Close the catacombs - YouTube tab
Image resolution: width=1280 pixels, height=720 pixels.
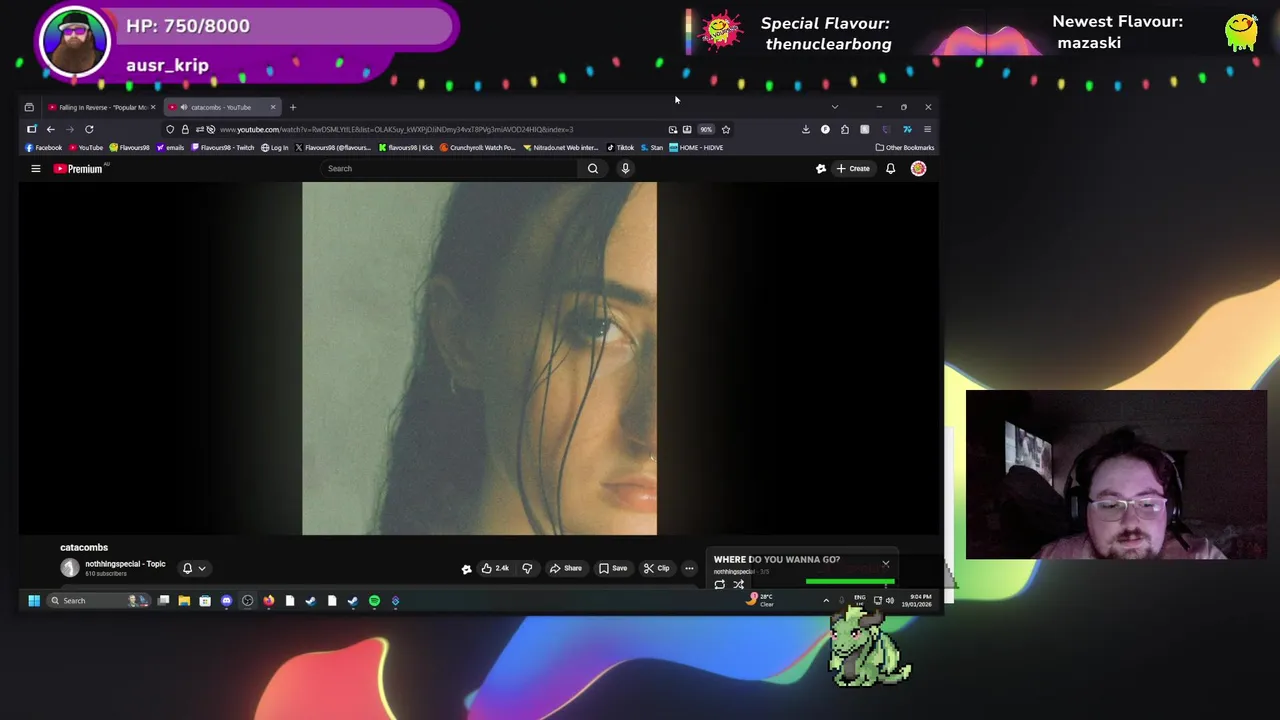click(272, 107)
